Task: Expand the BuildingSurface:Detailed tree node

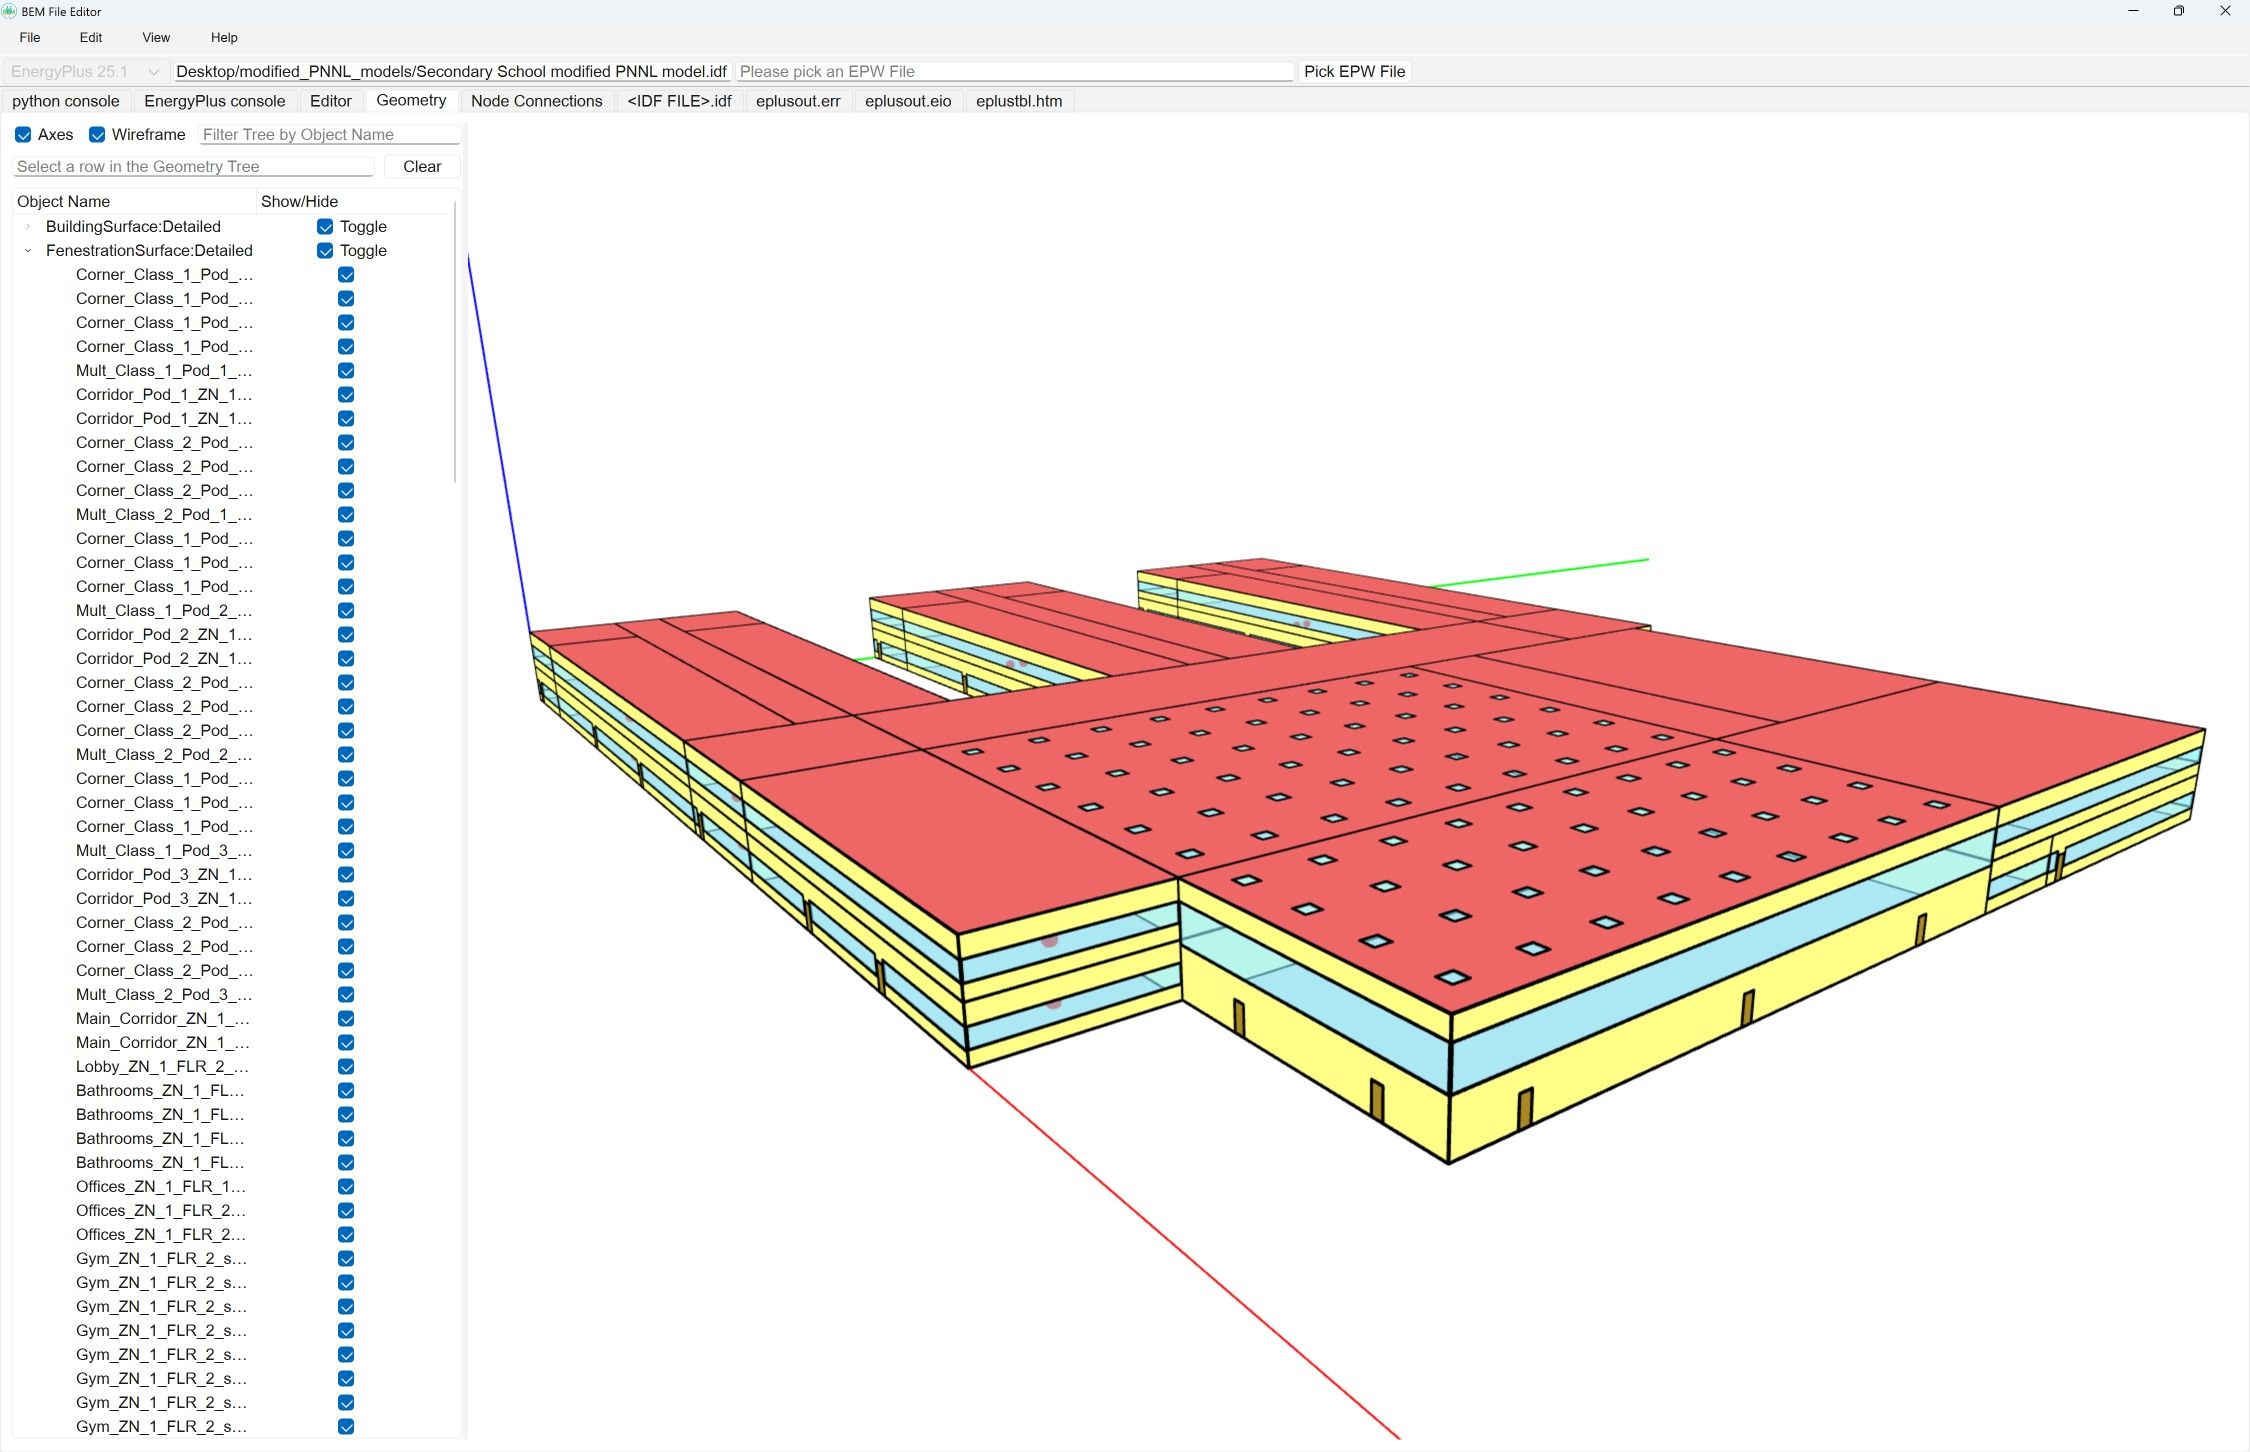Action: coord(28,227)
